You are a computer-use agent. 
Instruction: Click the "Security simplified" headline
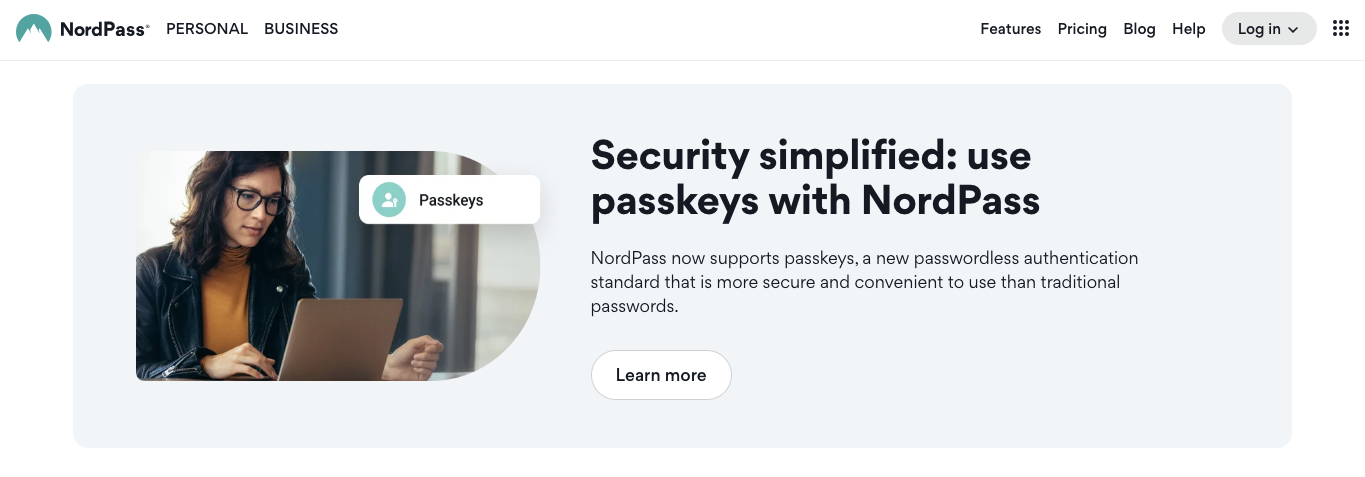(x=815, y=178)
